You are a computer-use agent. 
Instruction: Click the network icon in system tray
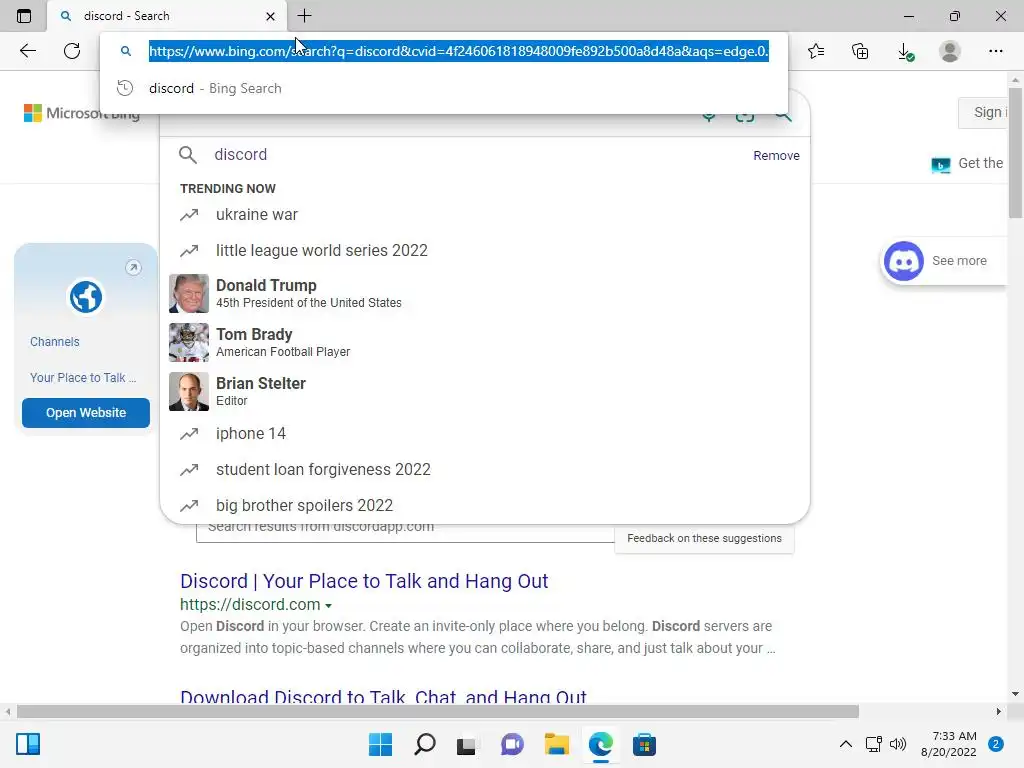873,744
